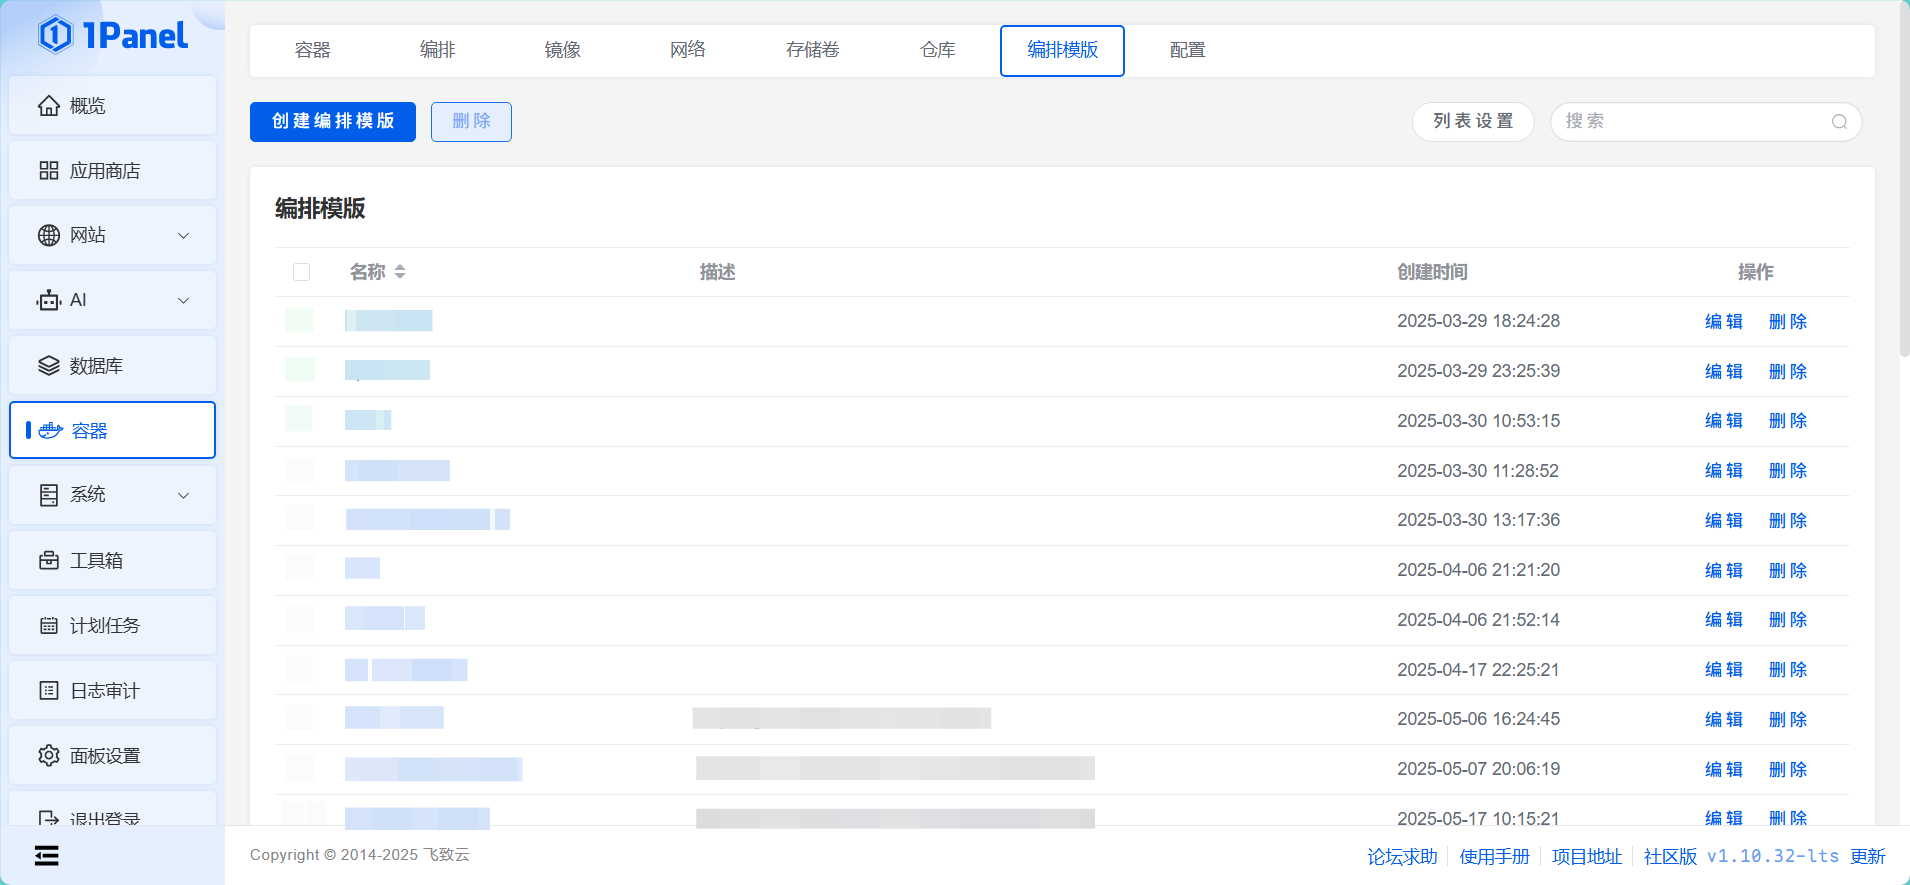Switch to the 镜像 tab
The height and width of the screenshot is (885, 1910).
pyautogui.click(x=562, y=50)
